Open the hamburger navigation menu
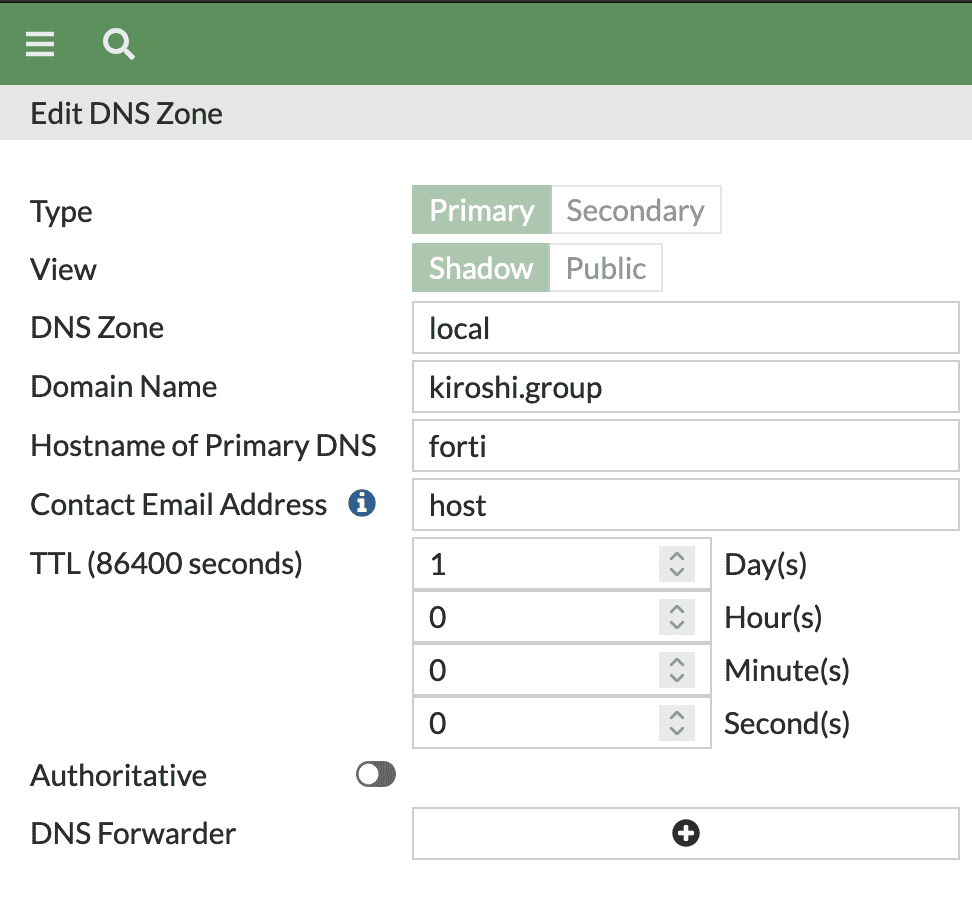Viewport: 972px width, 904px height. 40,44
